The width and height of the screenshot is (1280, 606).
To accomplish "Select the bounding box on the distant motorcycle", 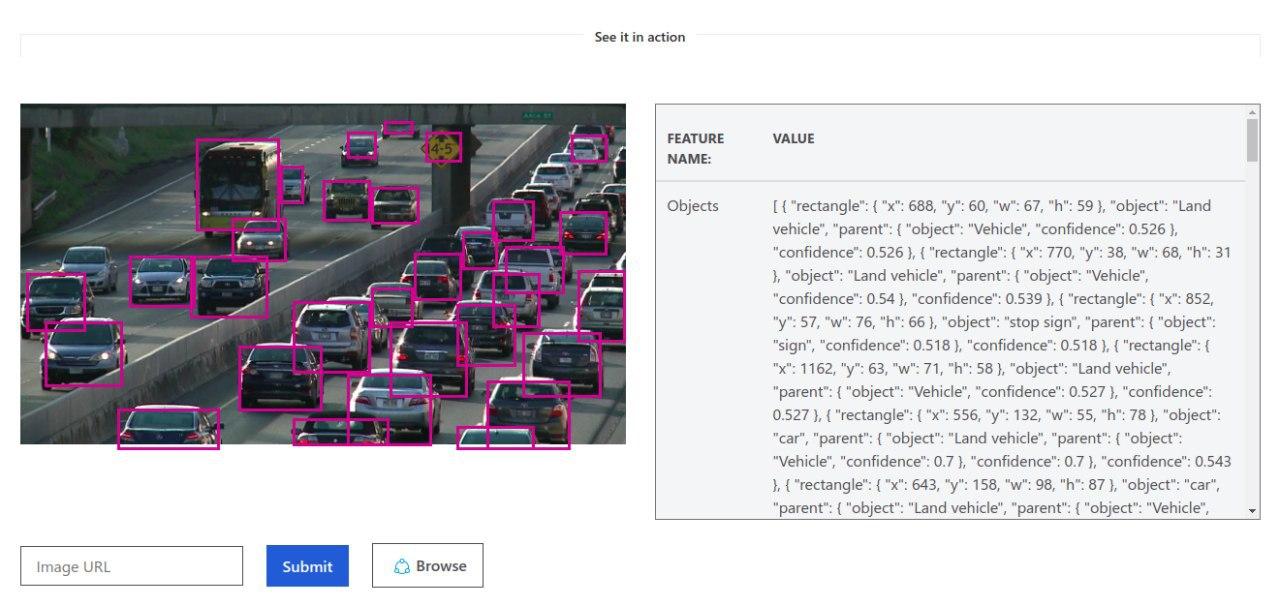I will tap(399, 128).
